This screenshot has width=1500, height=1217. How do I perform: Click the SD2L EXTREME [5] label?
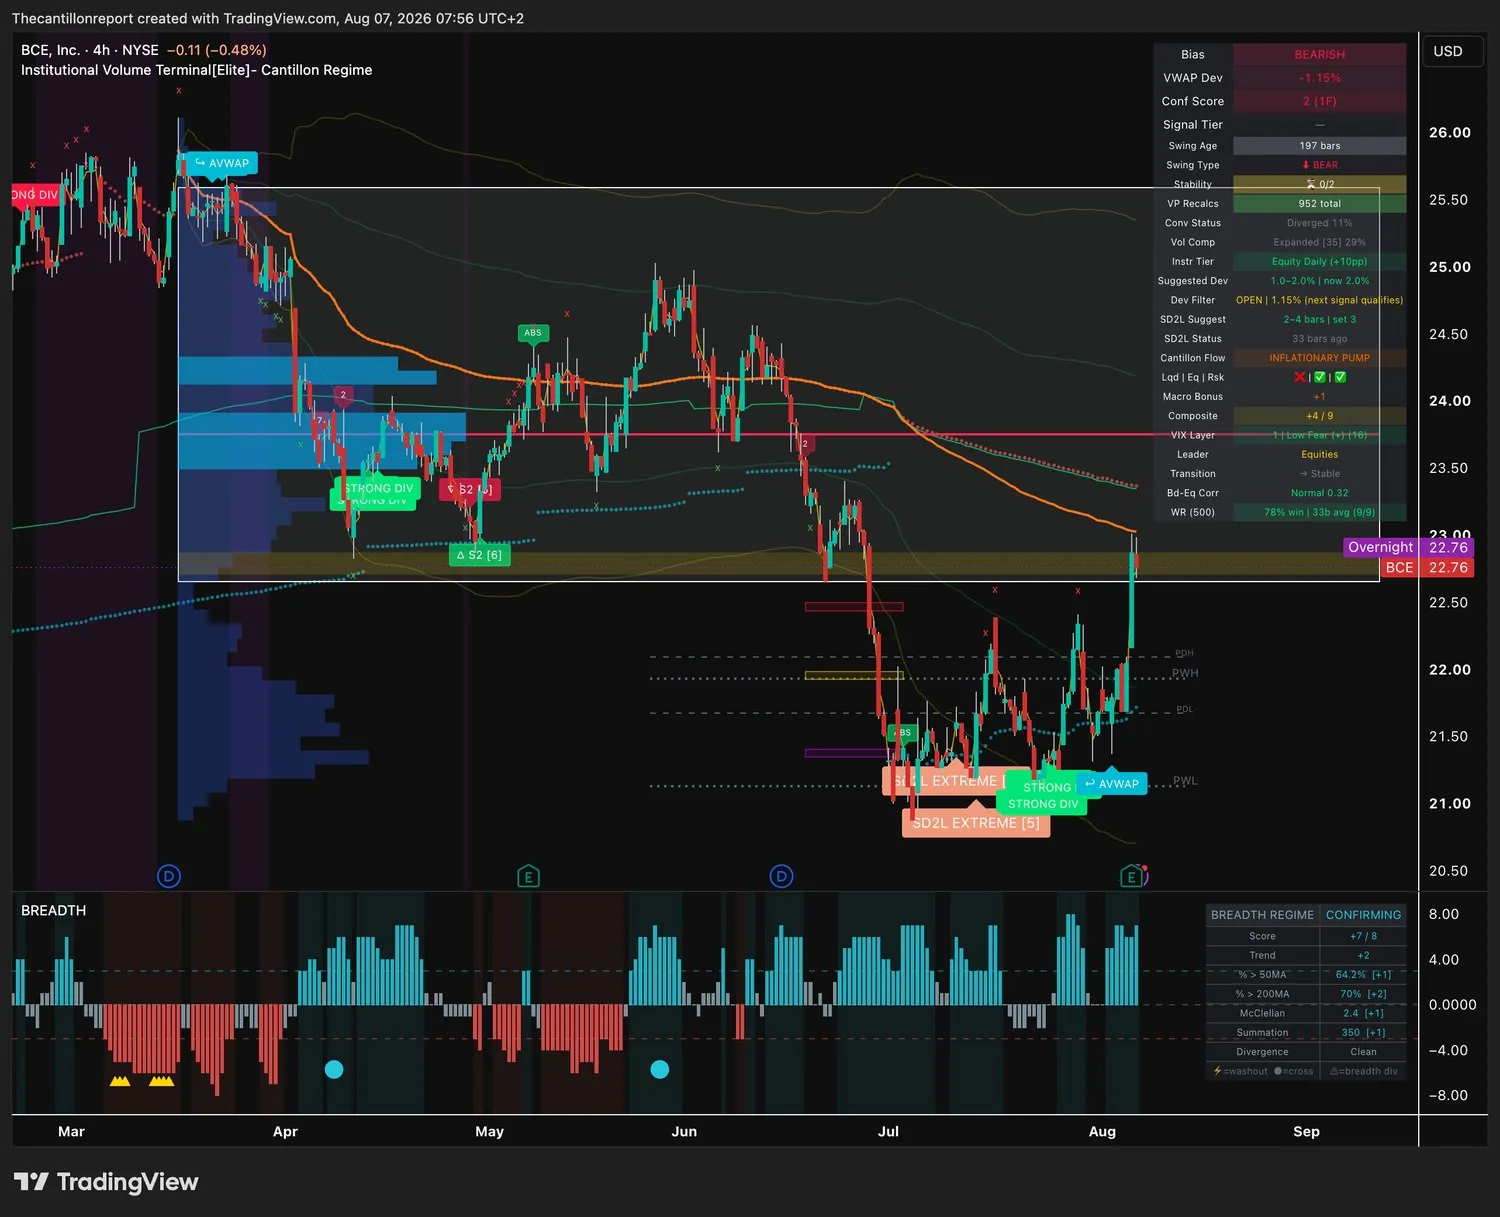pyautogui.click(x=976, y=823)
